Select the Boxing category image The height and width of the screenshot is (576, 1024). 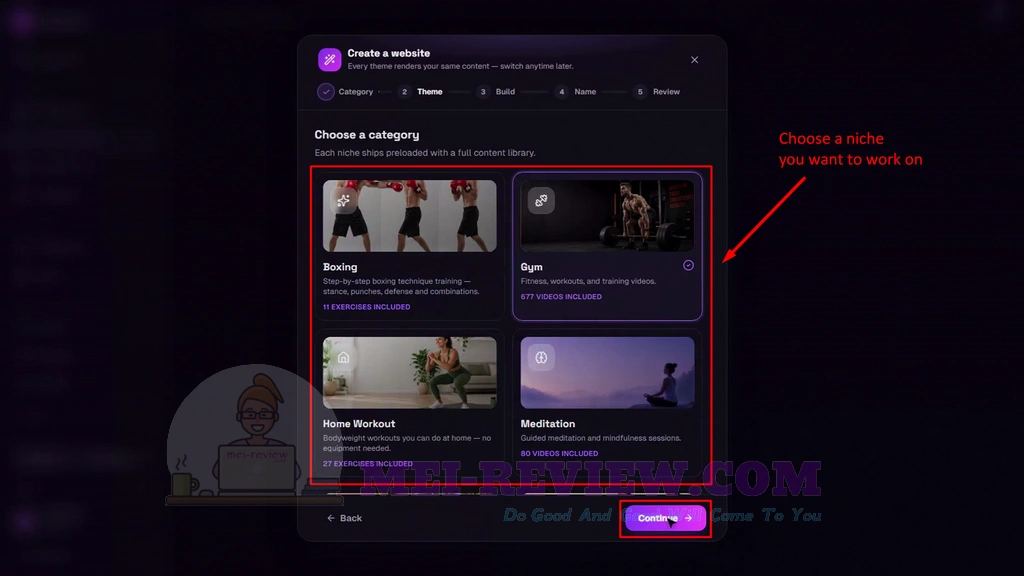tap(409, 216)
